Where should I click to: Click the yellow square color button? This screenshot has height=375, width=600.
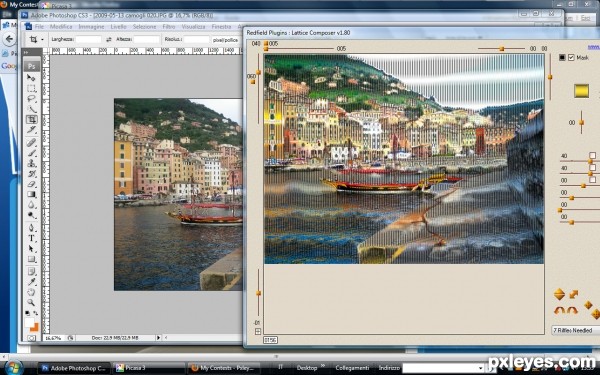tap(581, 91)
